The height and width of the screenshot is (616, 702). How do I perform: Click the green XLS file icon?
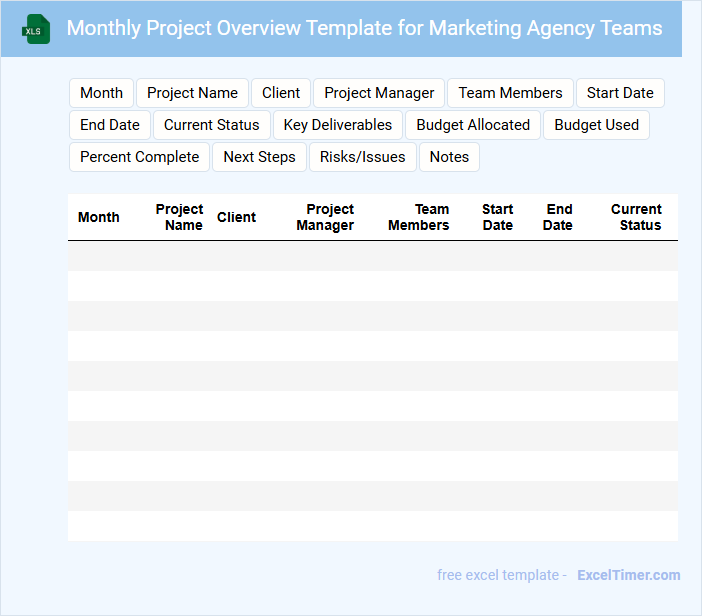(36, 29)
